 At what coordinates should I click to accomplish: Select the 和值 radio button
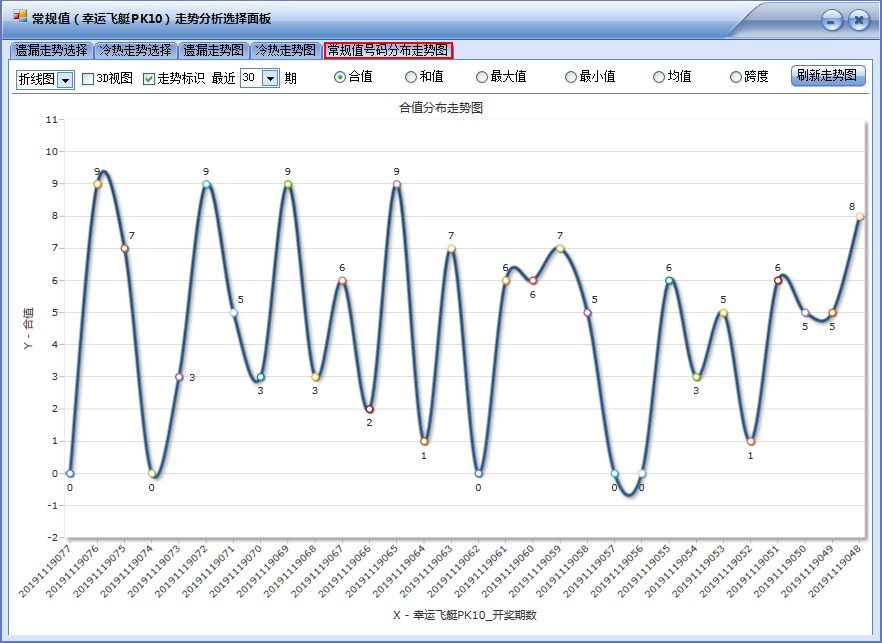click(x=410, y=77)
